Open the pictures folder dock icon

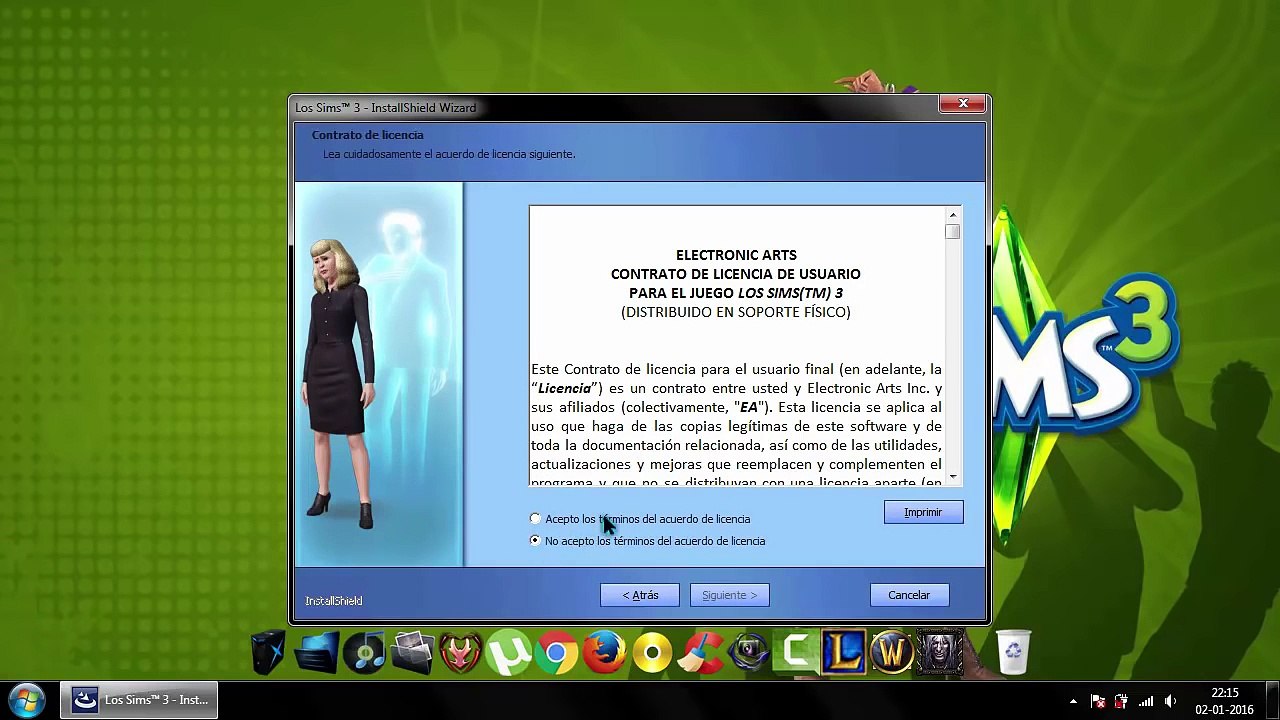click(x=412, y=654)
